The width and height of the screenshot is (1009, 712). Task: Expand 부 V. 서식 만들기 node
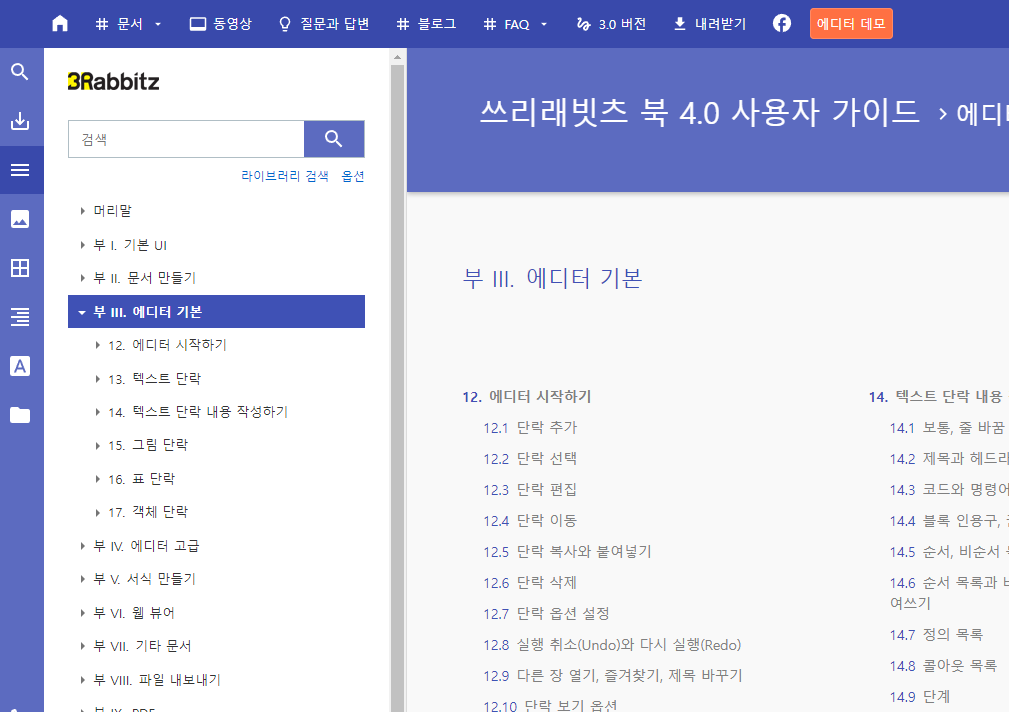coord(82,579)
